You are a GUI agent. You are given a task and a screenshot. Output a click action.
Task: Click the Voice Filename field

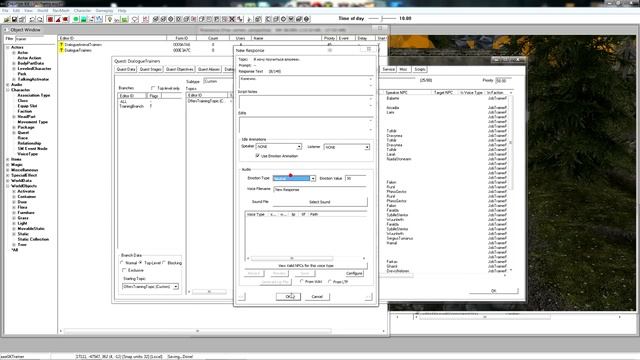tap(320, 189)
